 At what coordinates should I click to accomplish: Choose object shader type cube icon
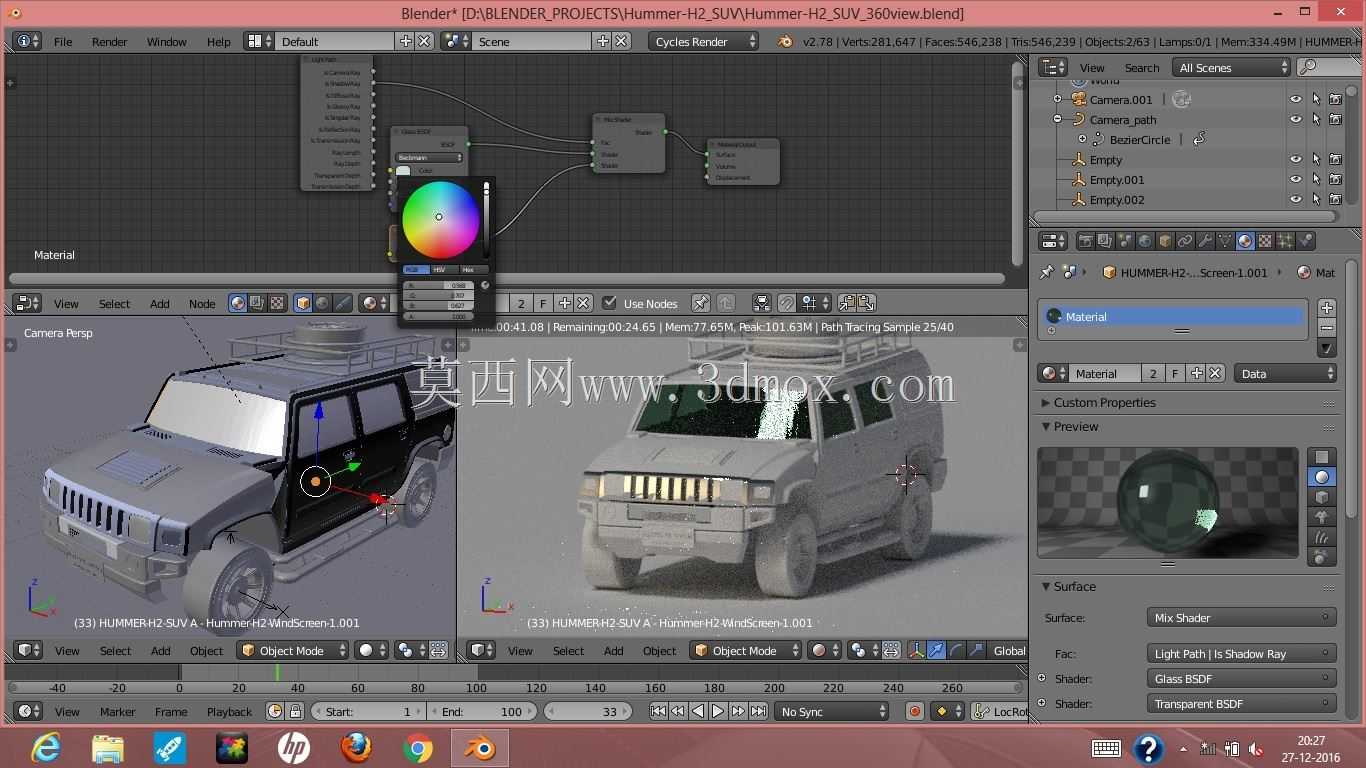[x=303, y=303]
